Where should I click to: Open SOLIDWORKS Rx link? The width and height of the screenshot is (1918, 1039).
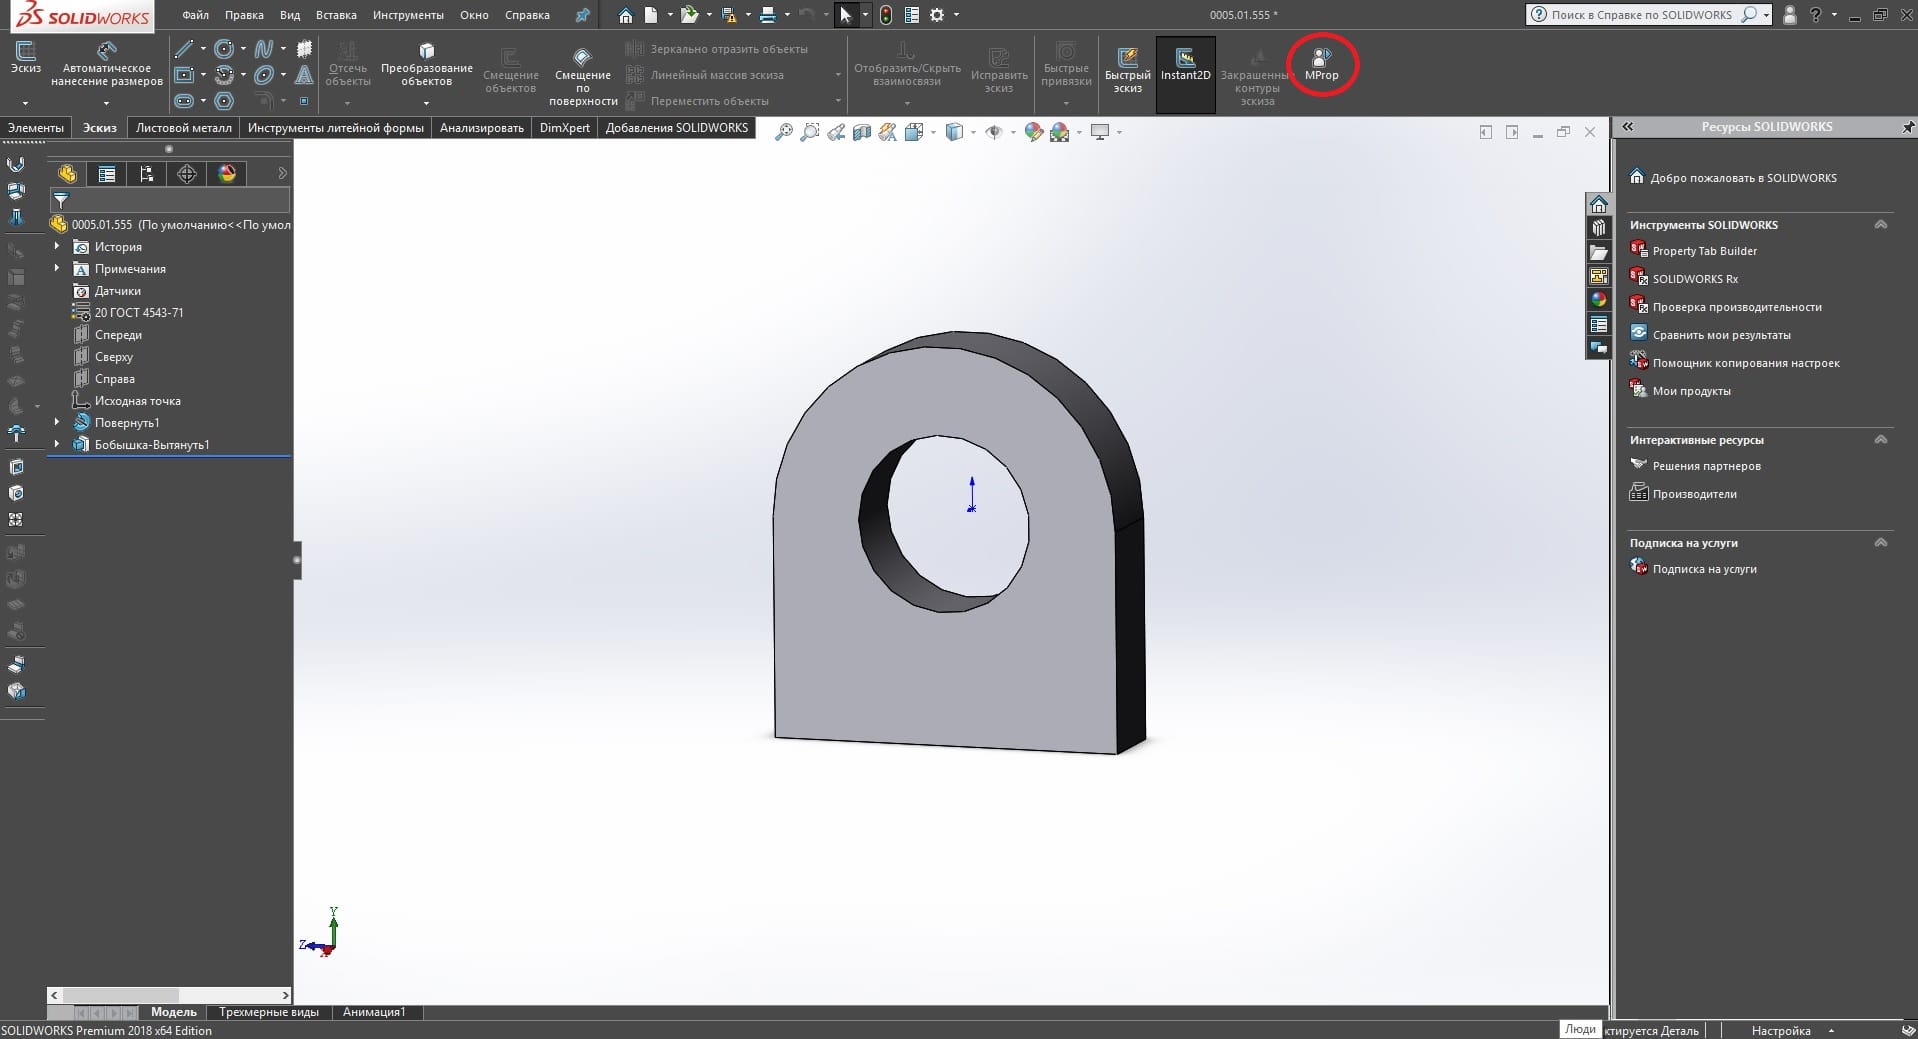(1695, 279)
